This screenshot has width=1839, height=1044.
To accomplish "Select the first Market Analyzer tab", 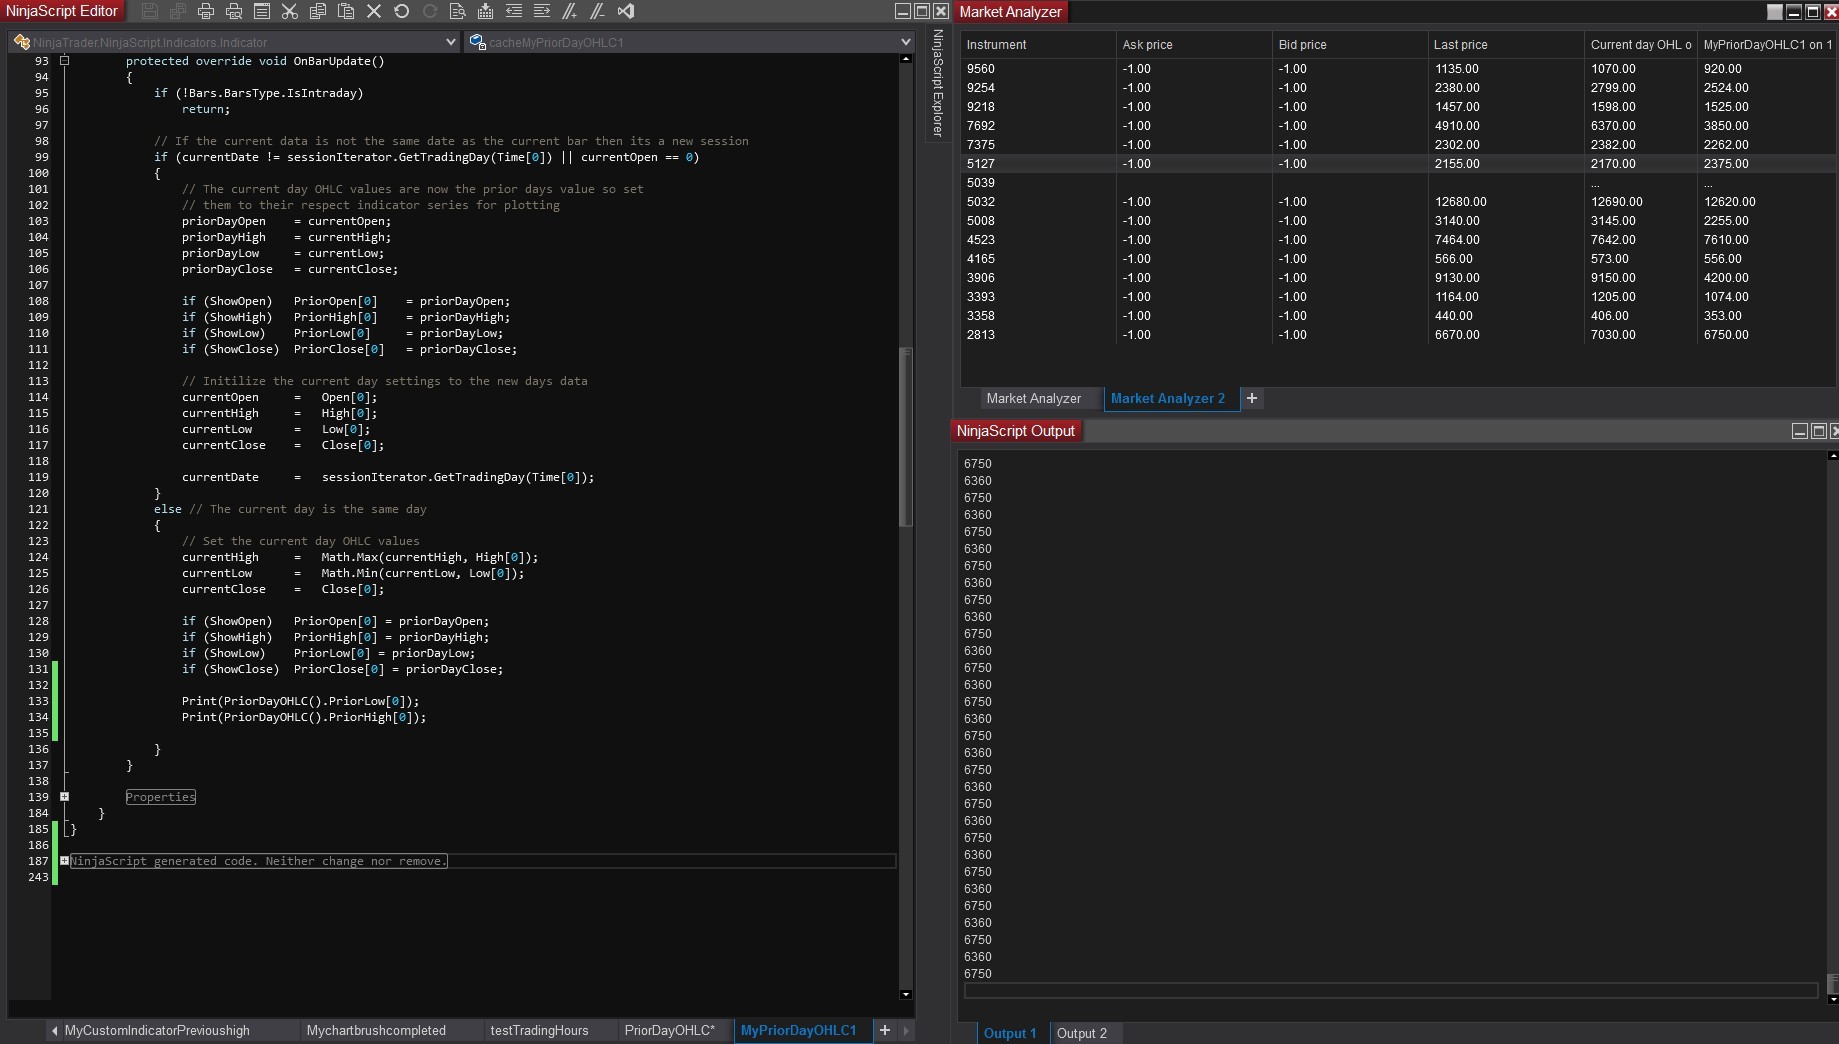I will tap(1033, 398).
